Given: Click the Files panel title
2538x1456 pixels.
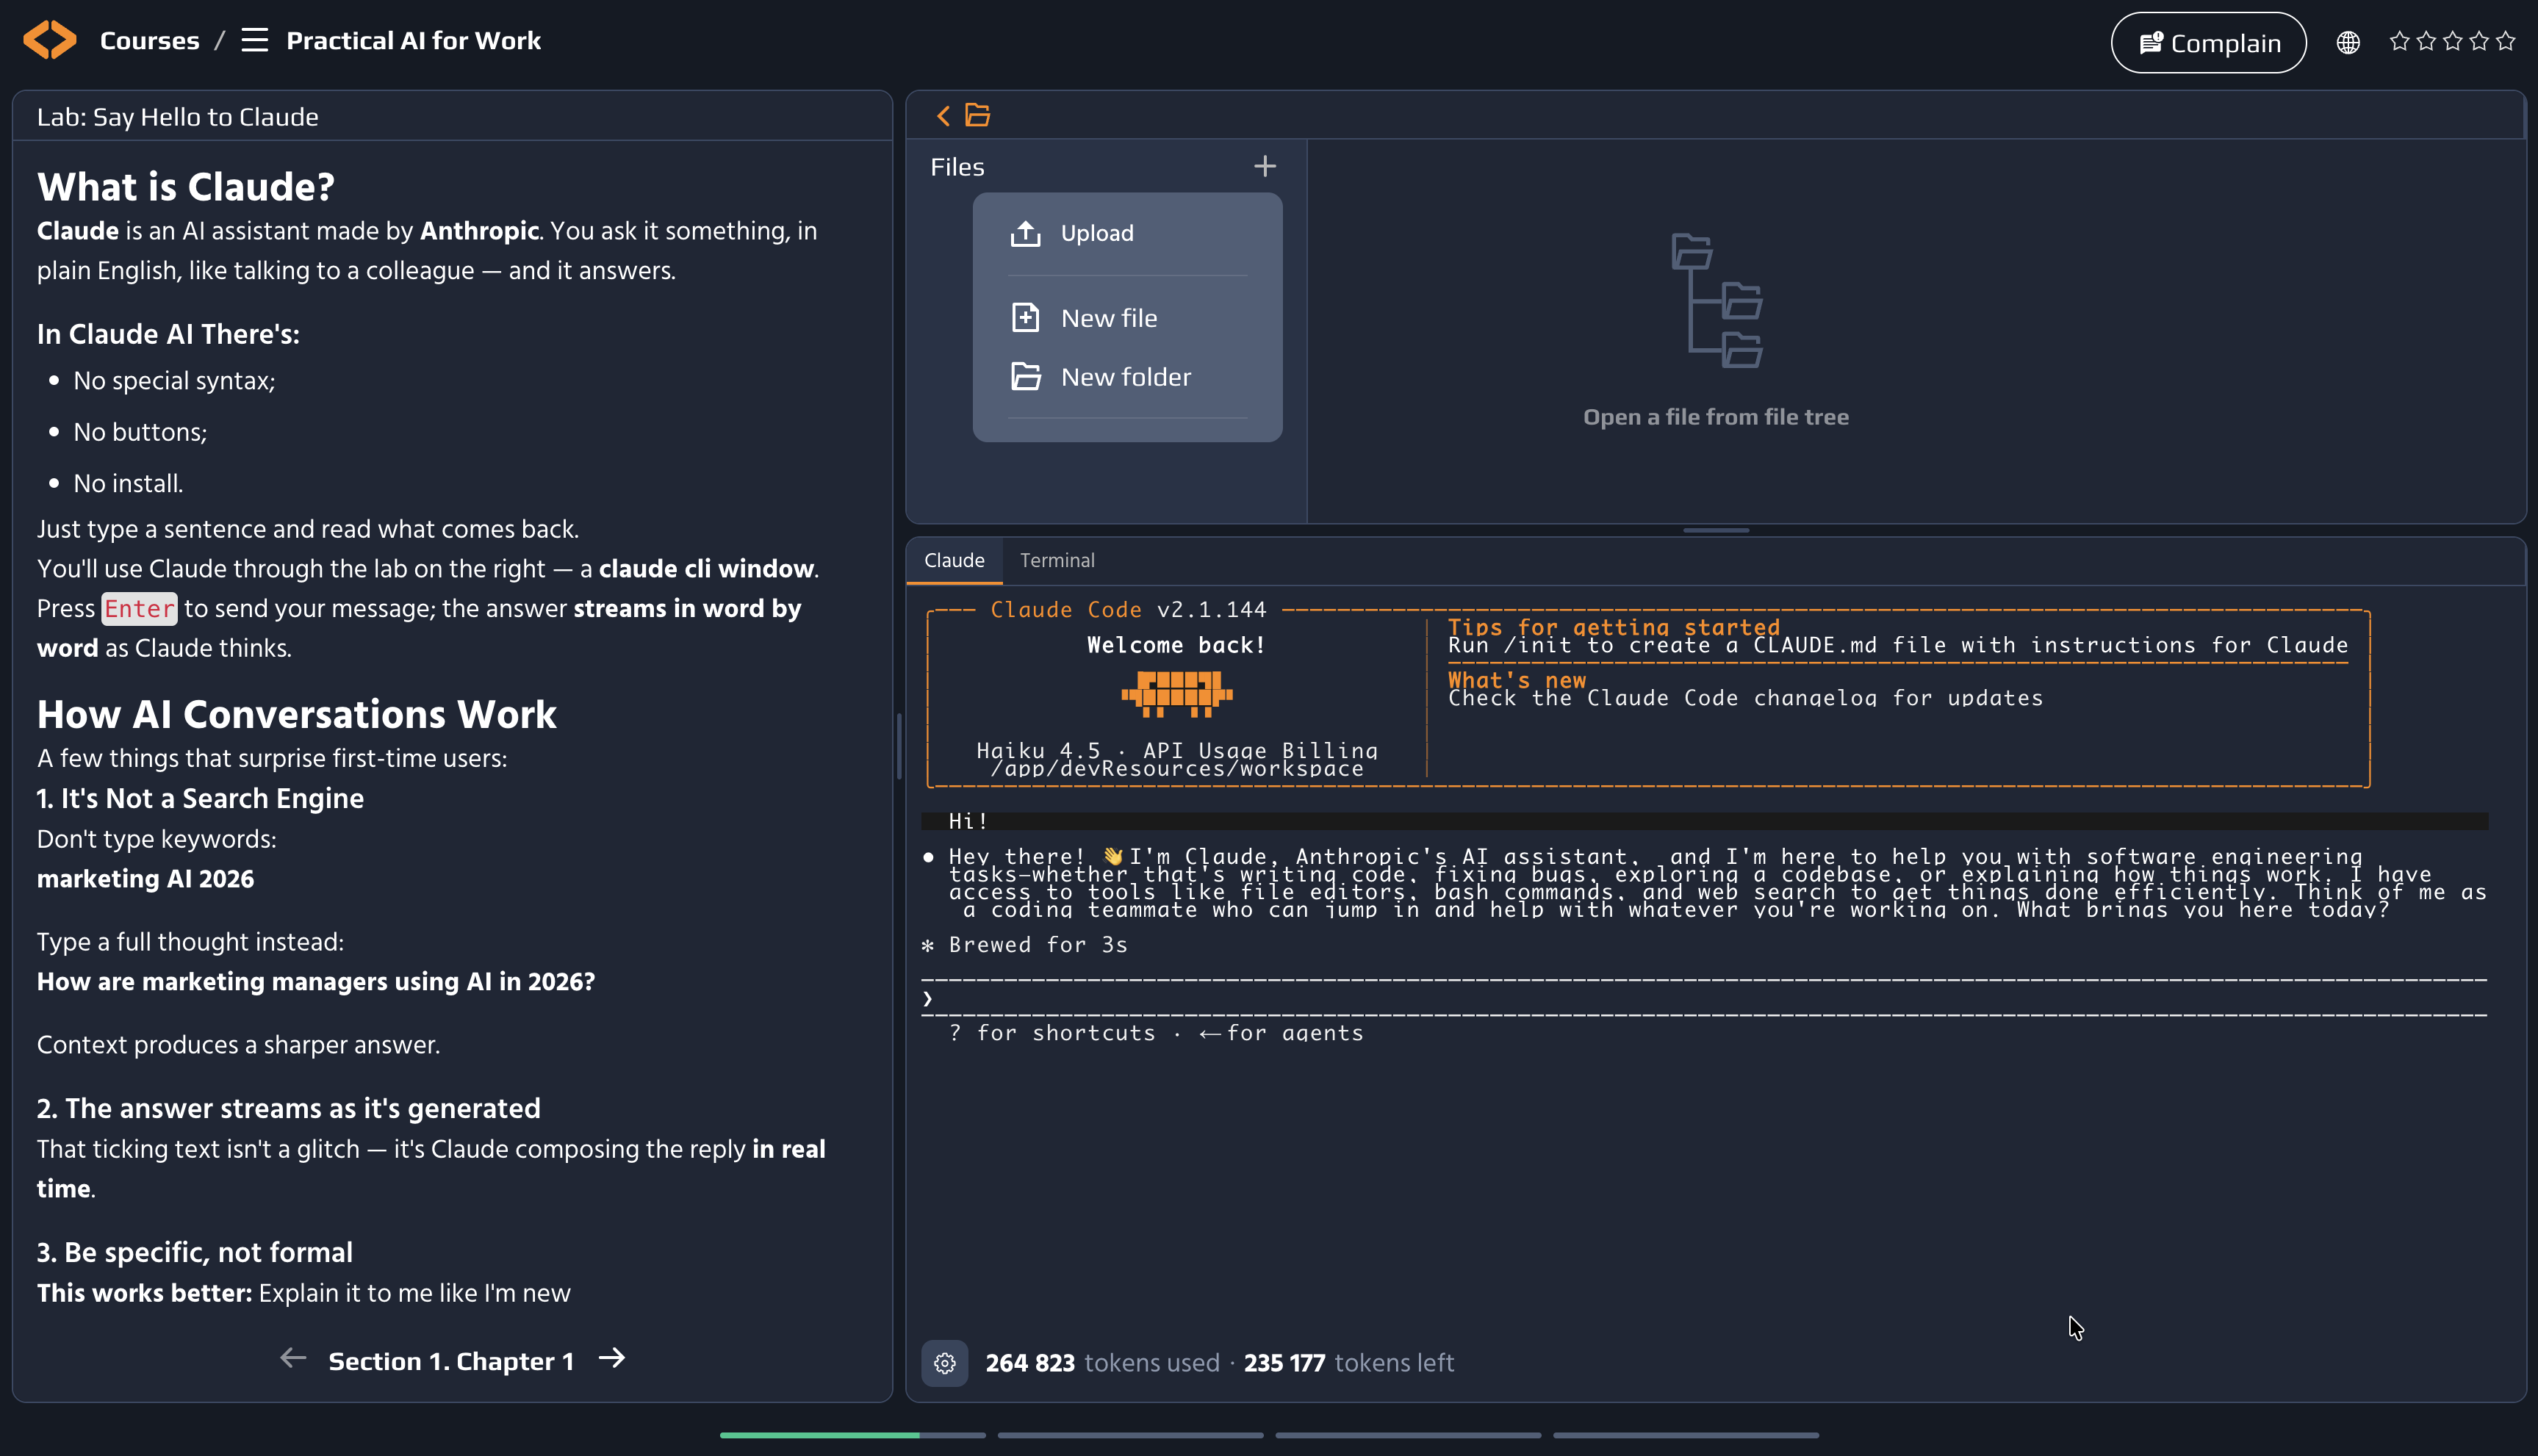Looking at the screenshot, I should click(x=957, y=167).
